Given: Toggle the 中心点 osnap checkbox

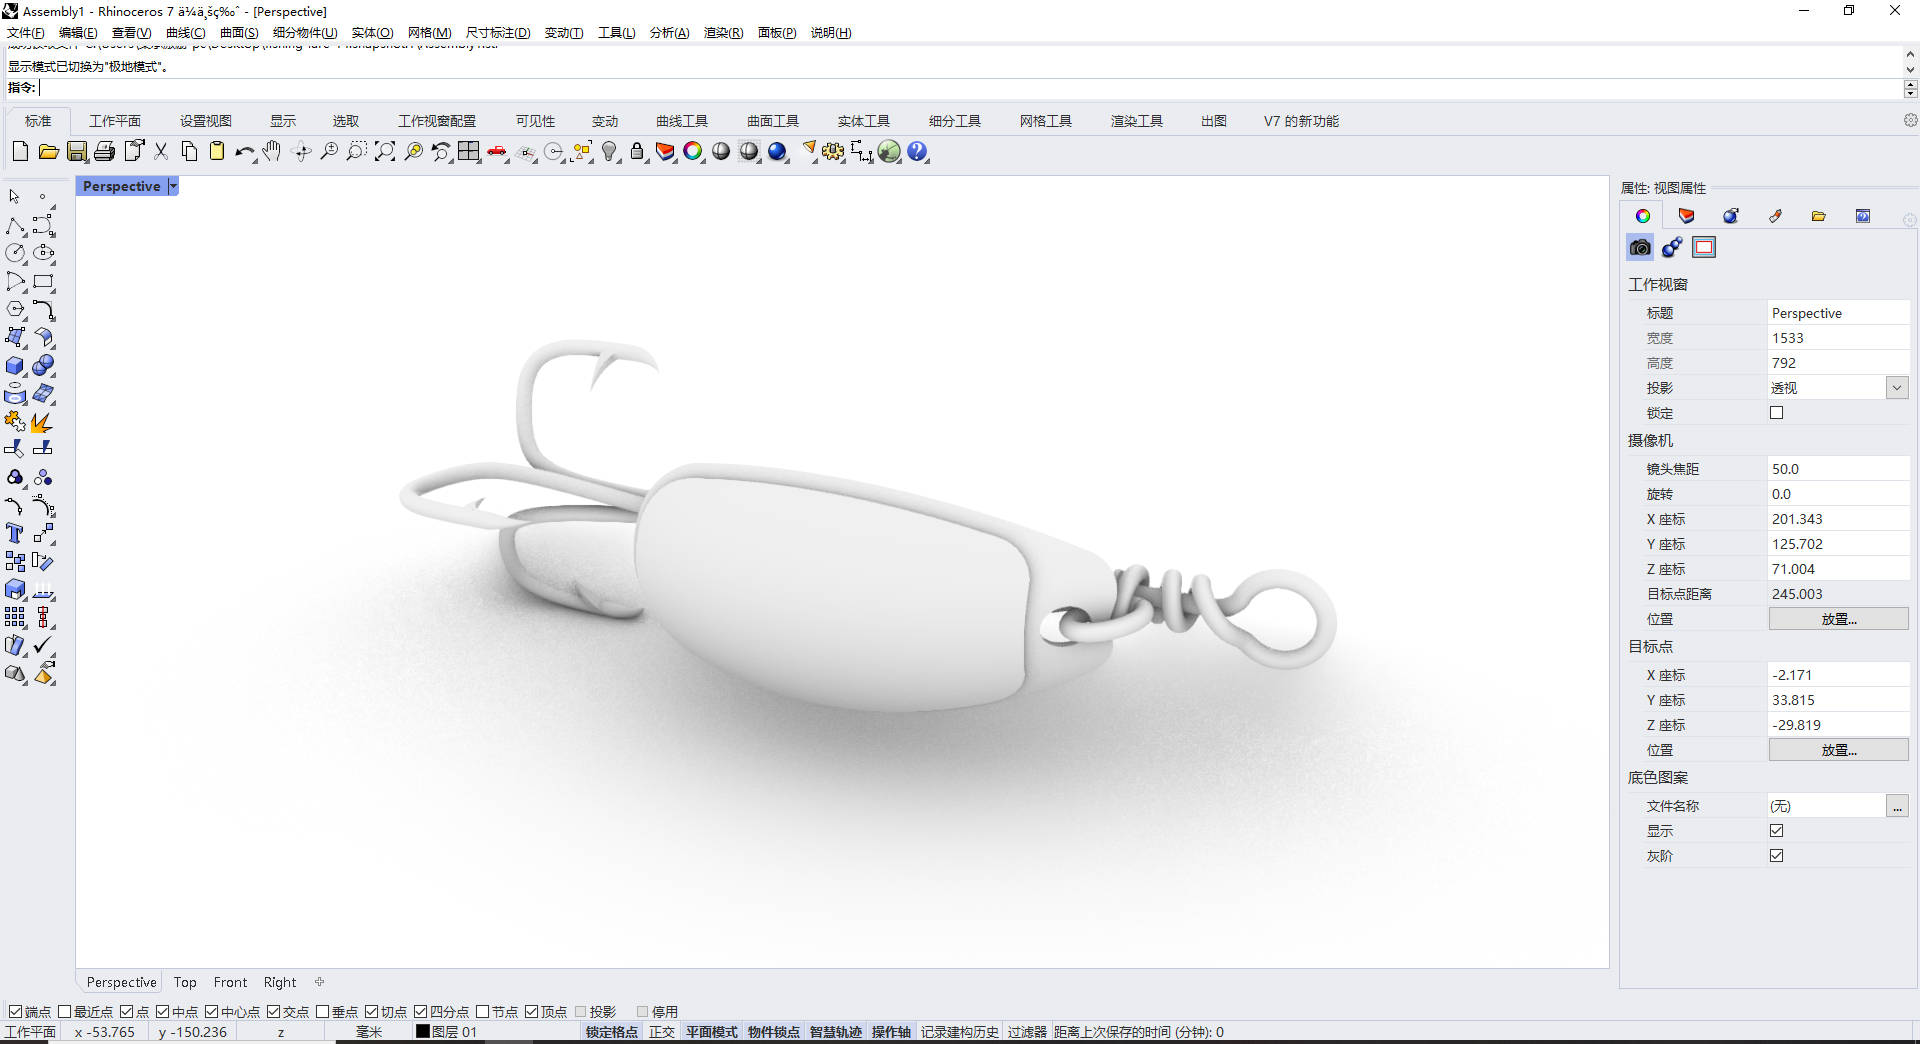Looking at the screenshot, I should click(212, 1012).
